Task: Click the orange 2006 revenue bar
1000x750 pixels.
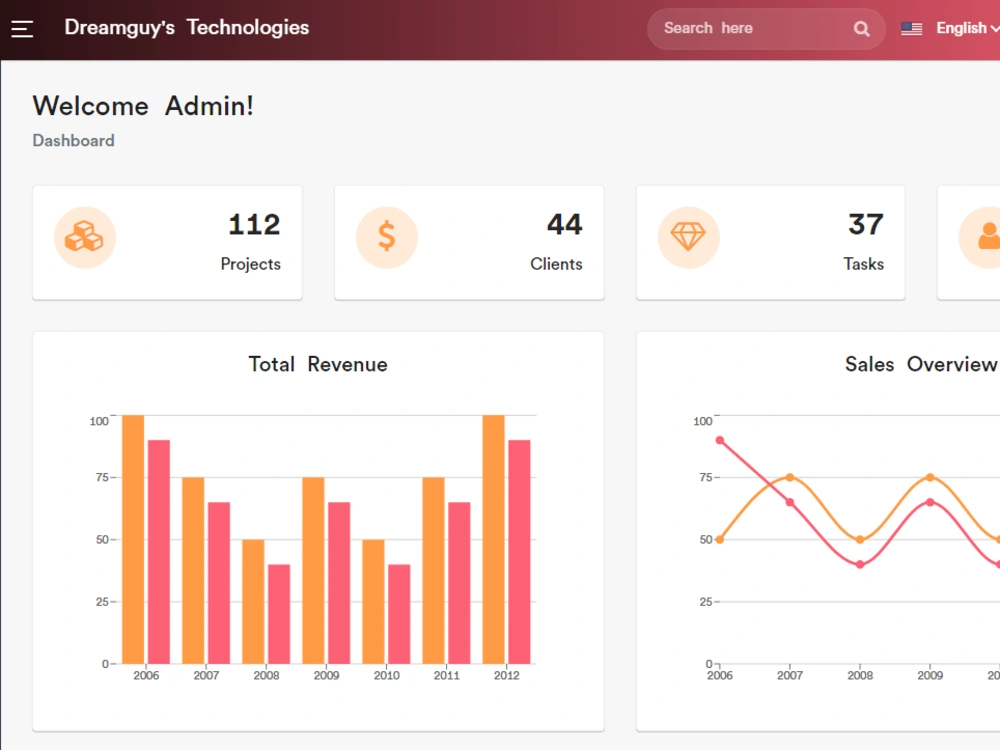Action: point(133,540)
